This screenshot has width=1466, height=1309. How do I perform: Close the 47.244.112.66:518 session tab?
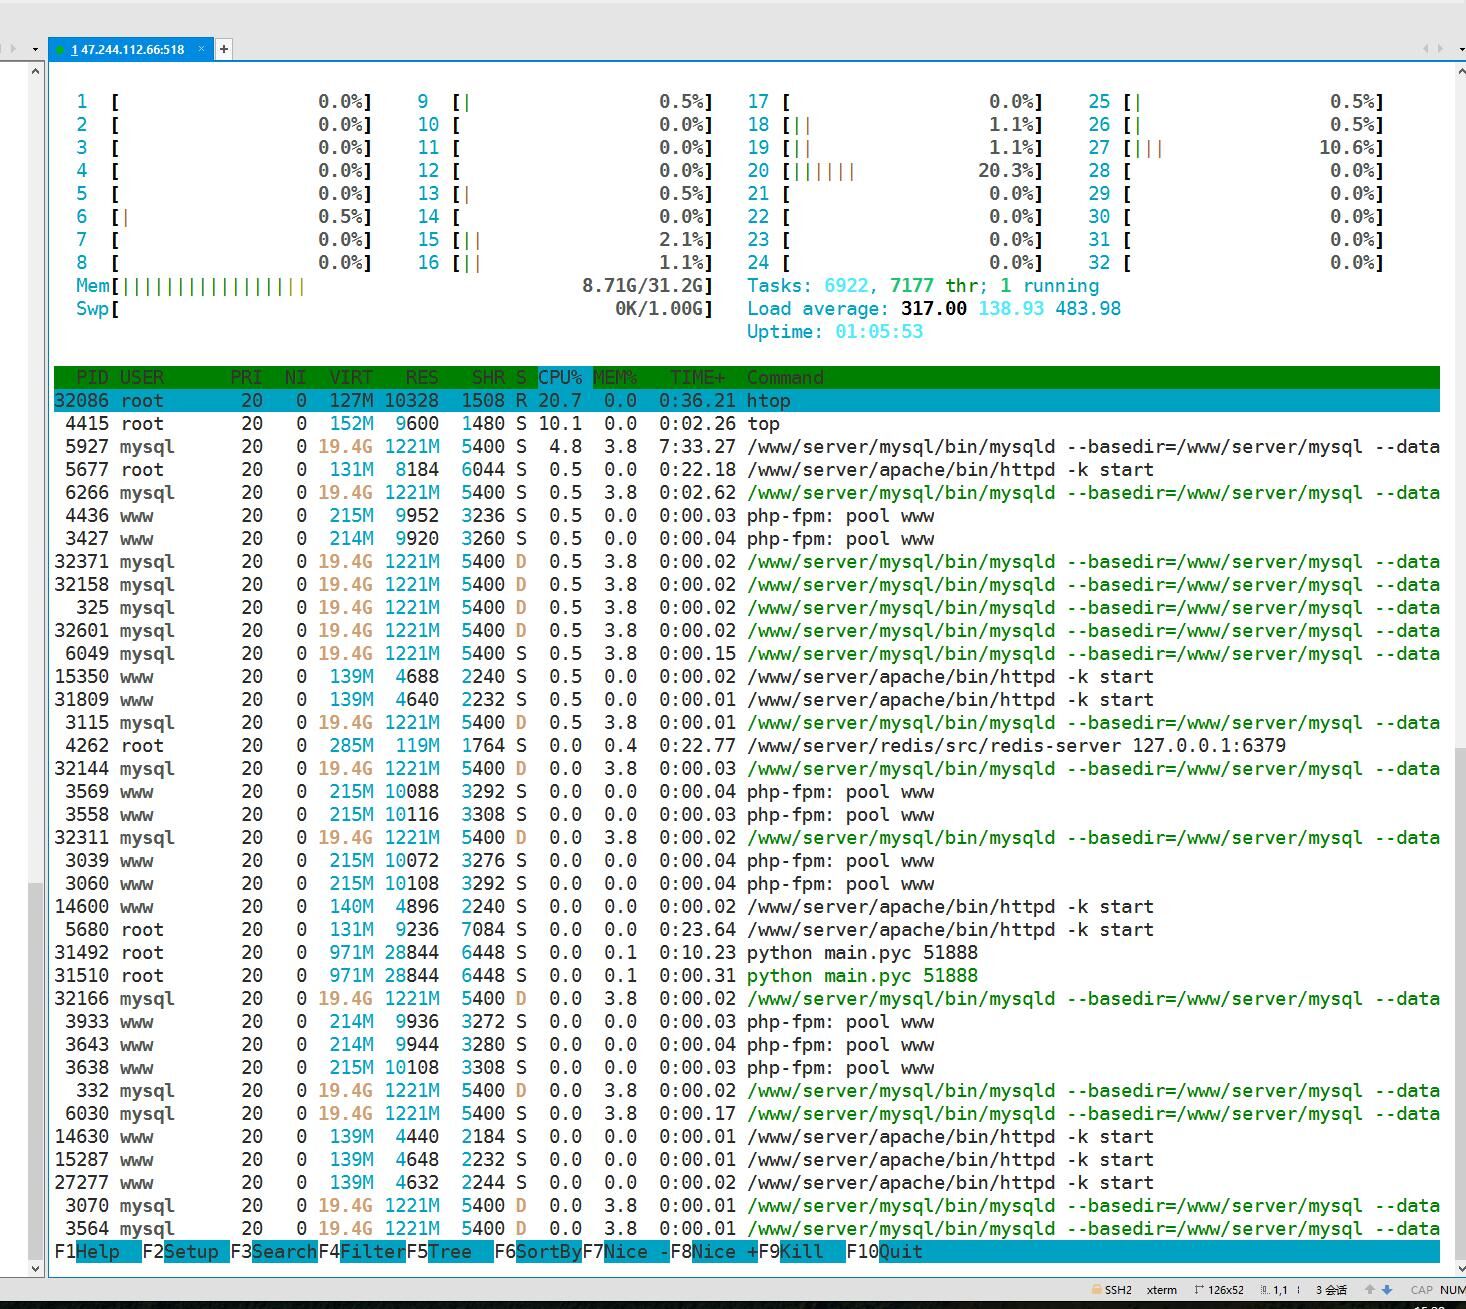(x=201, y=48)
